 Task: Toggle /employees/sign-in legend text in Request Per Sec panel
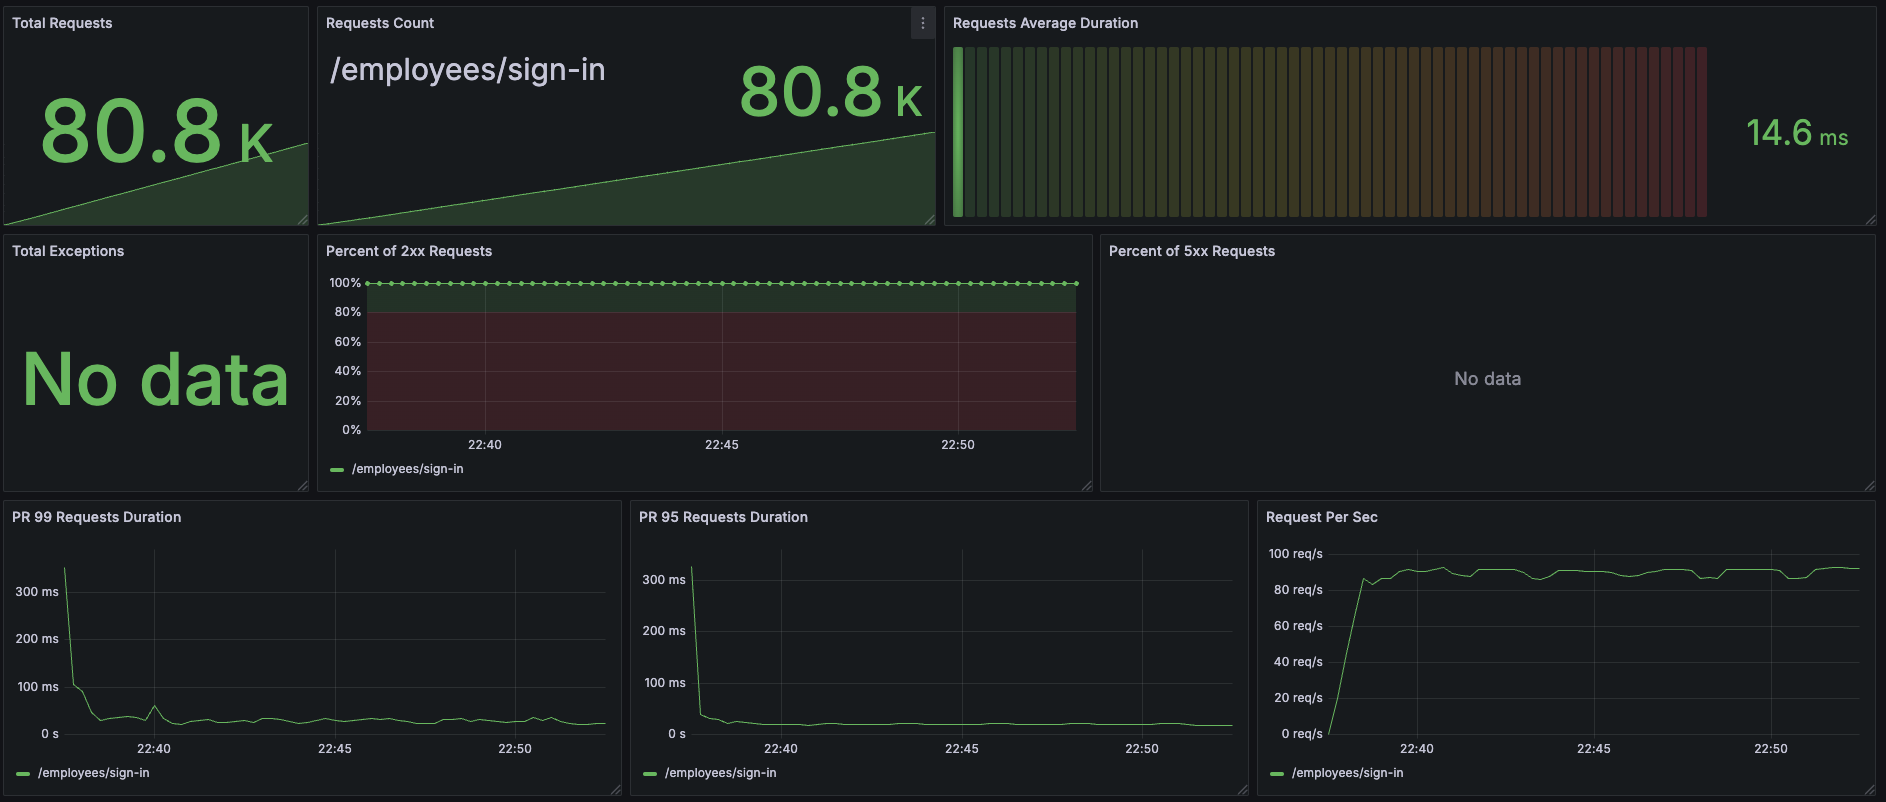click(1348, 773)
